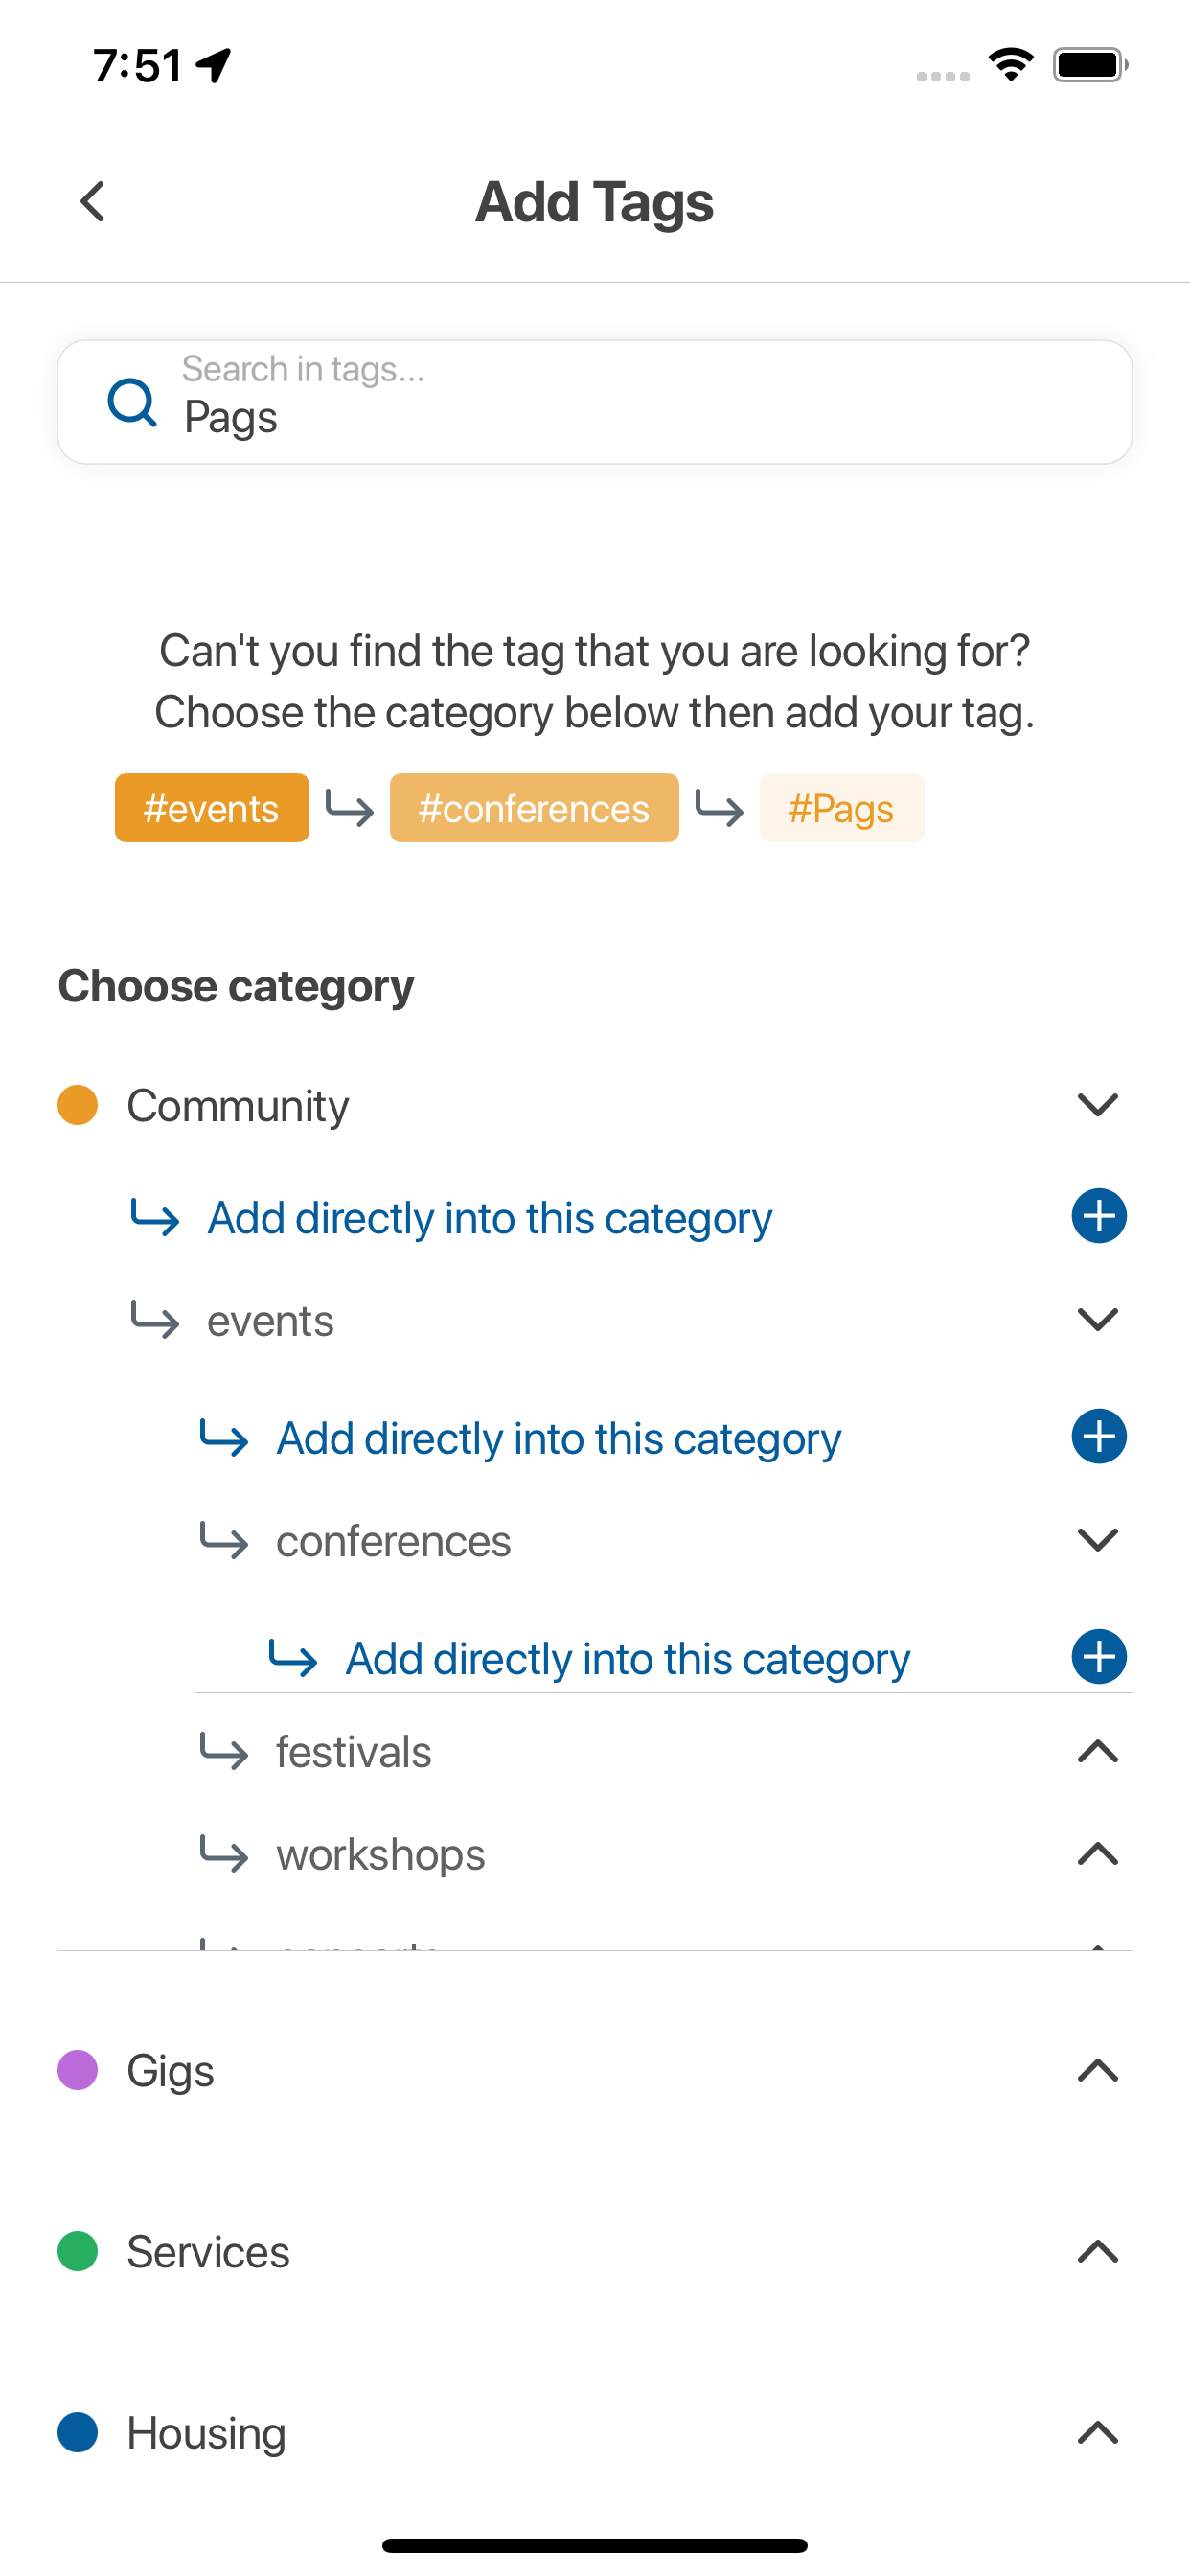Image resolution: width=1190 pixels, height=2576 pixels.
Task: Expand the workshops subcategory
Action: (x=1098, y=1854)
